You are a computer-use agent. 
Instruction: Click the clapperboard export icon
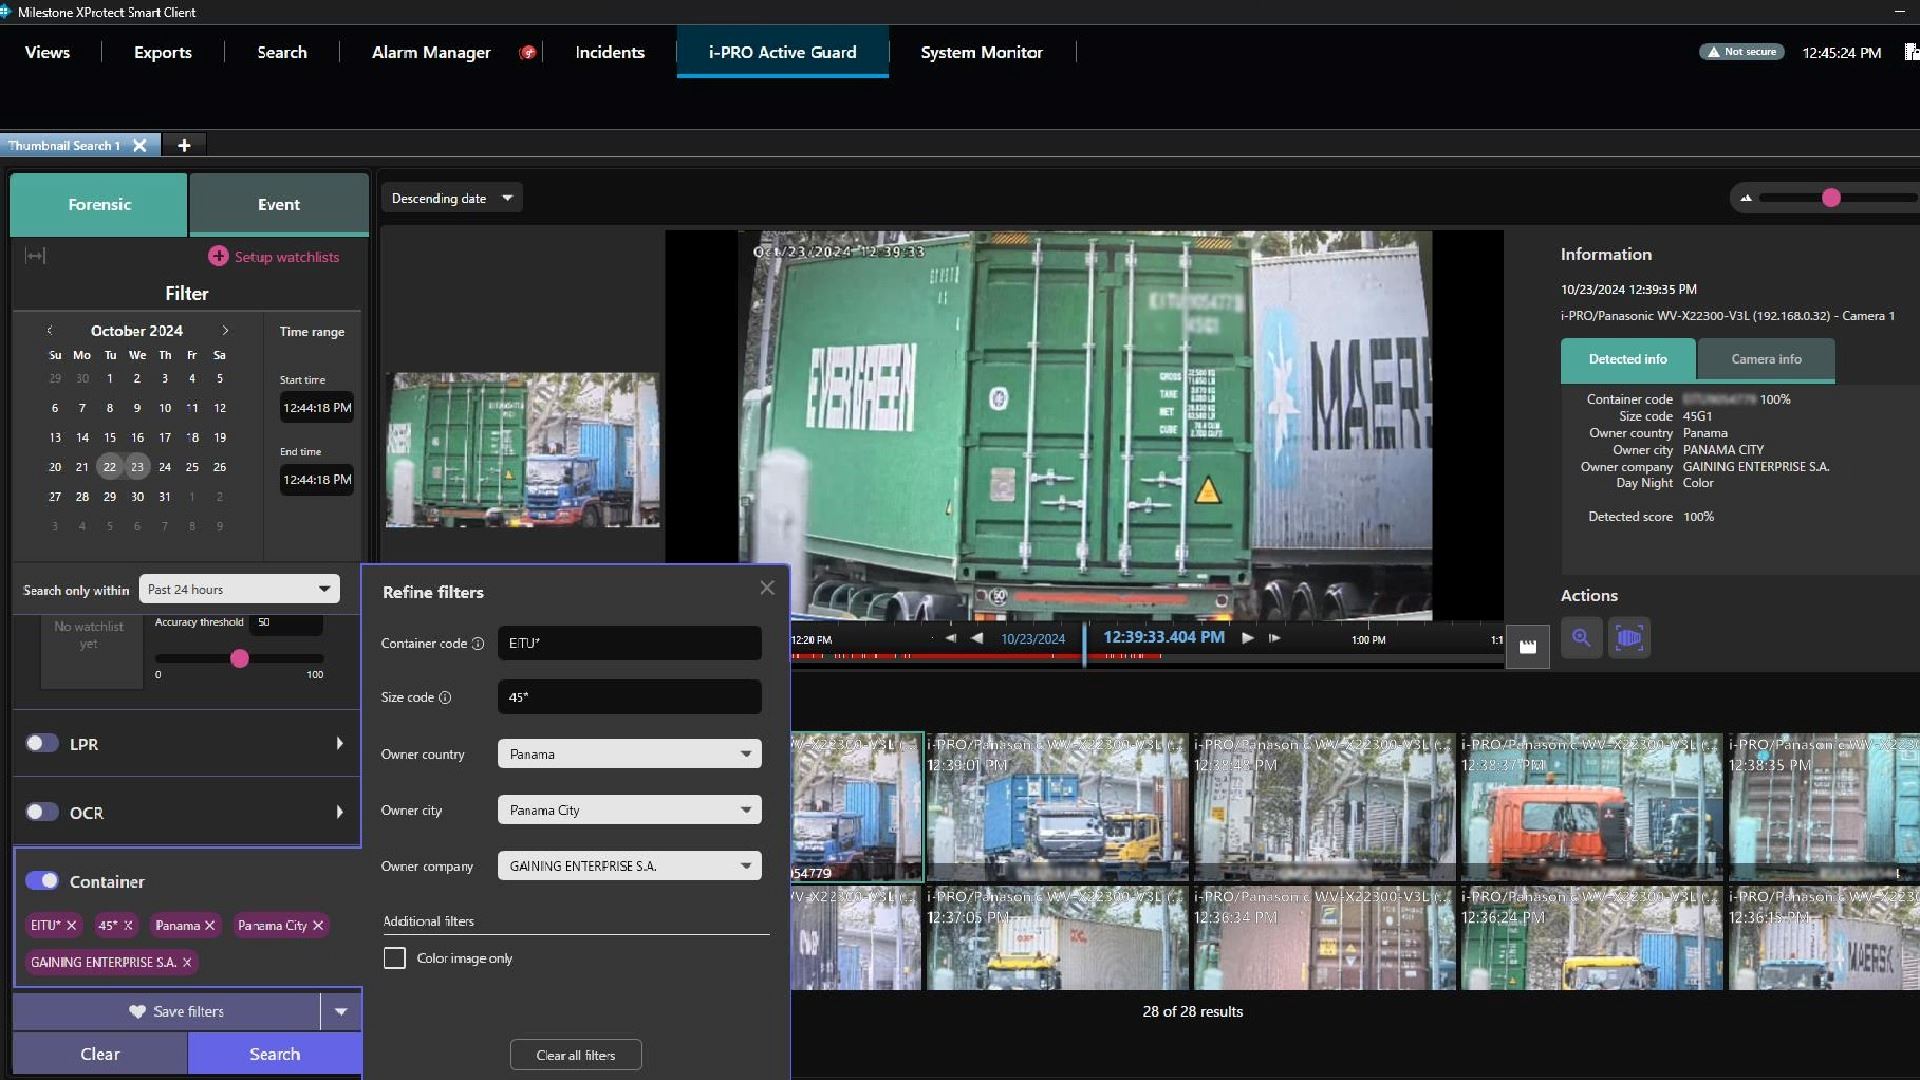[x=1528, y=646]
